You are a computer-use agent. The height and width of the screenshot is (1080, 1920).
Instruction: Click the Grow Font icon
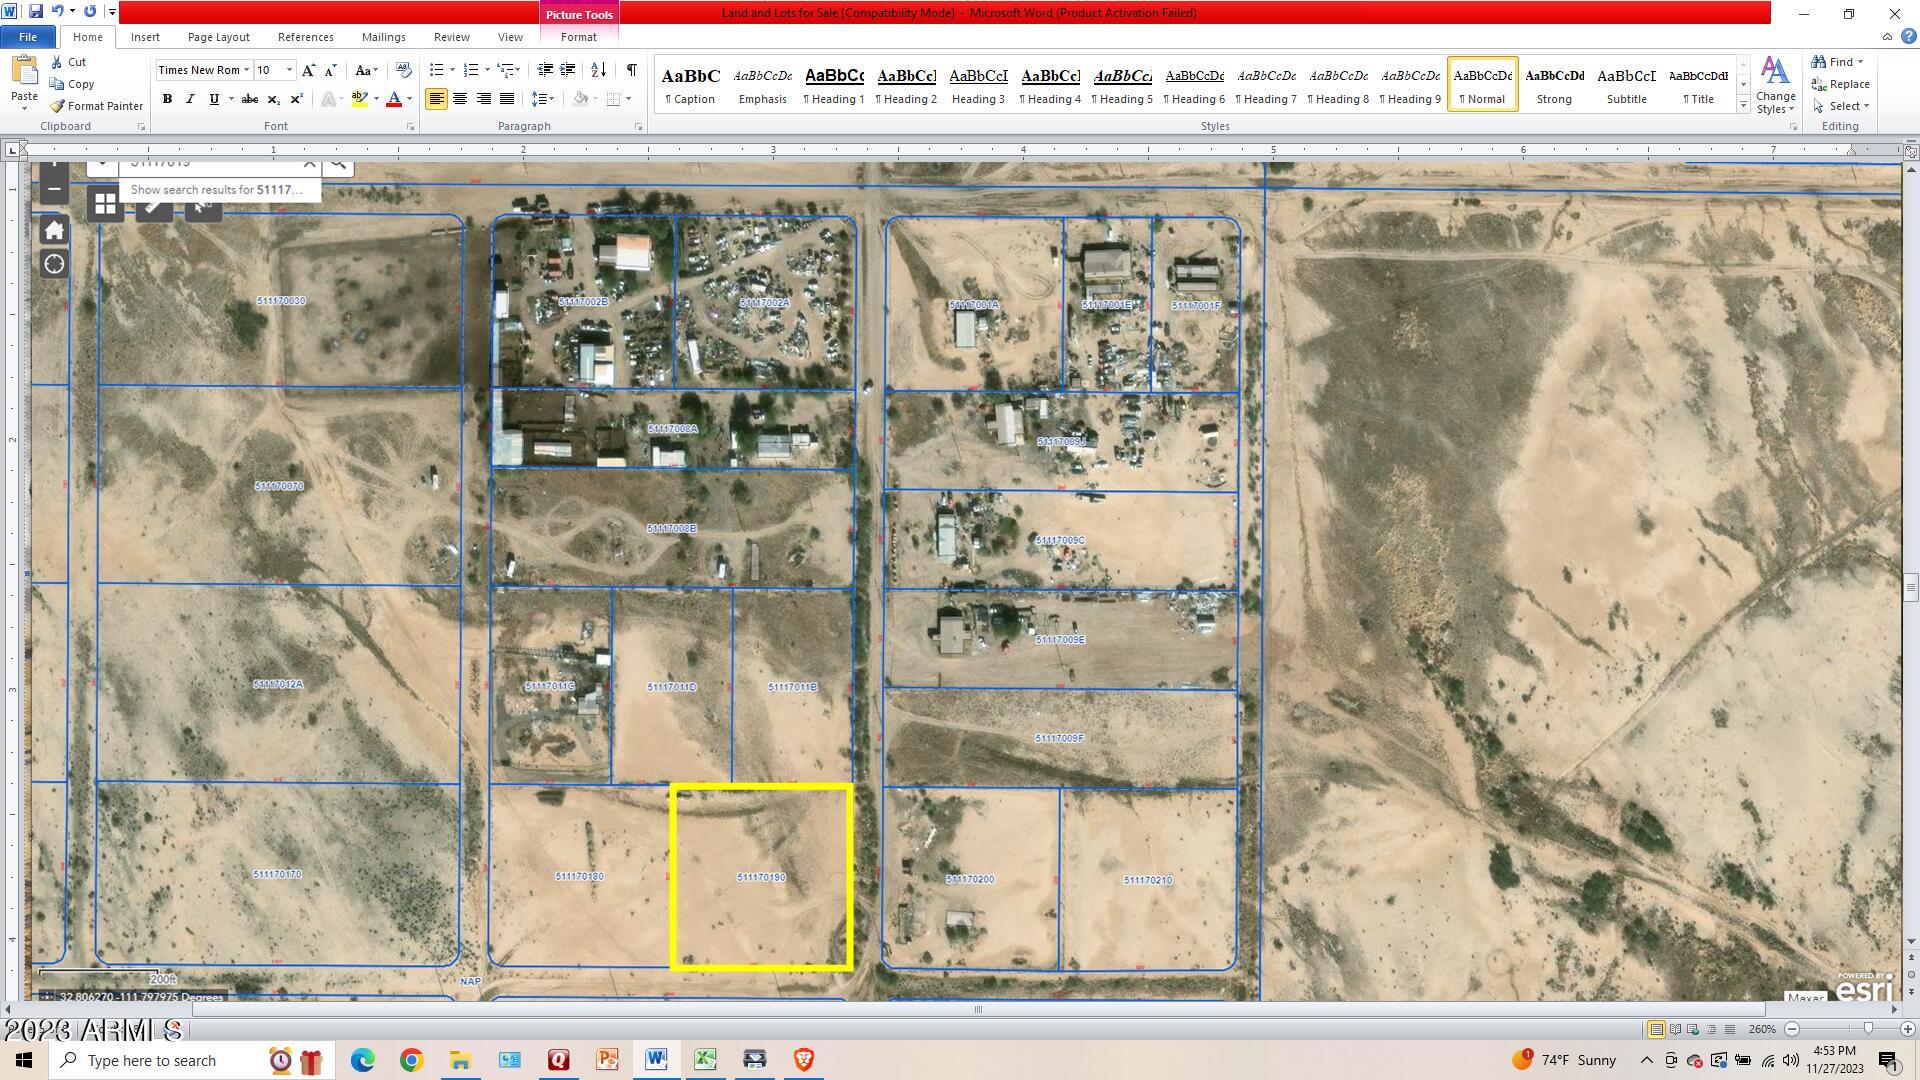(309, 70)
